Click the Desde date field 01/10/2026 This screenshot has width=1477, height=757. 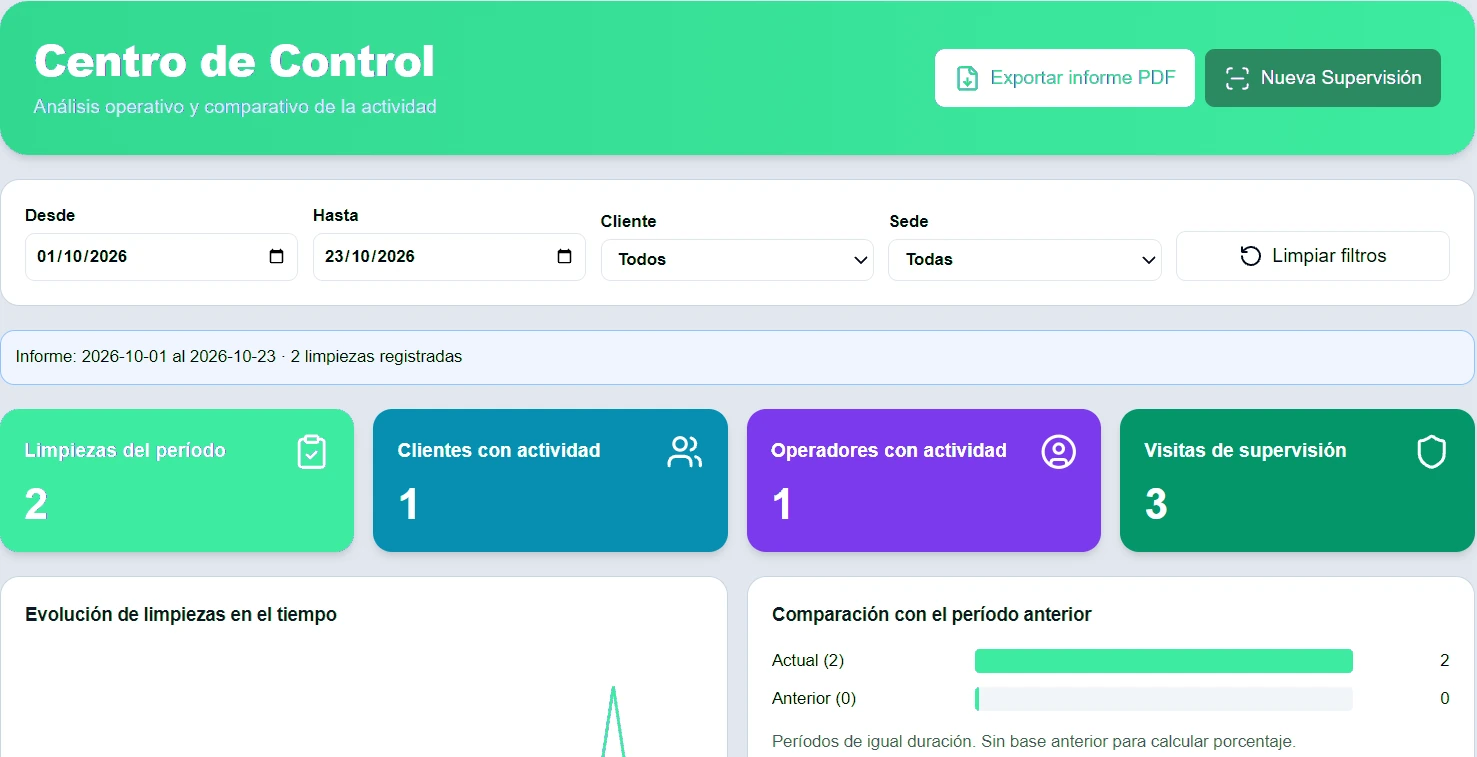[x=161, y=257]
